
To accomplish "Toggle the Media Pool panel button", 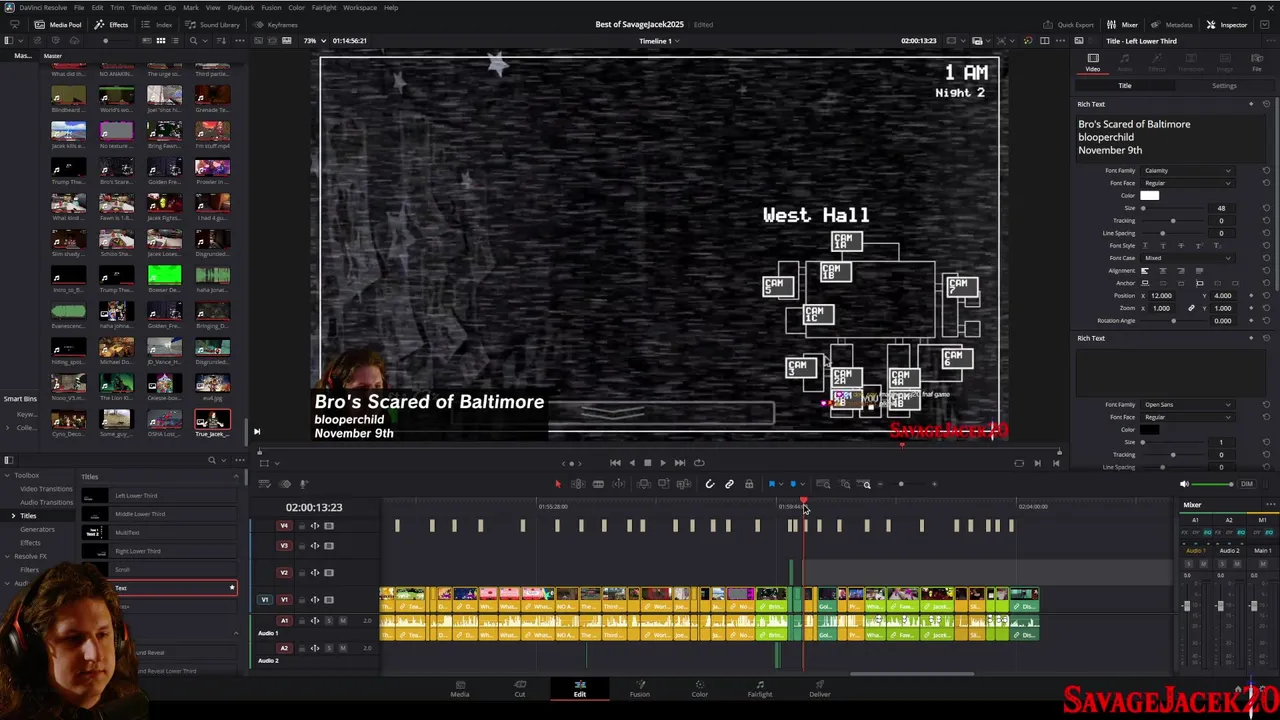I will [x=59, y=24].
